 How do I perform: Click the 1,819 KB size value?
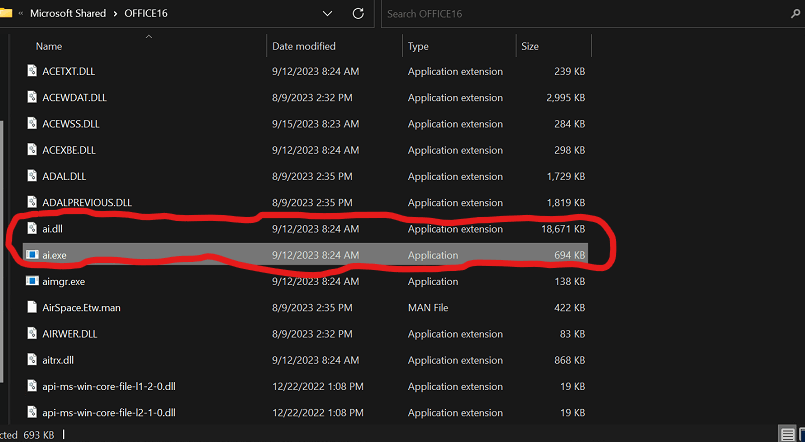(x=566, y=202)
